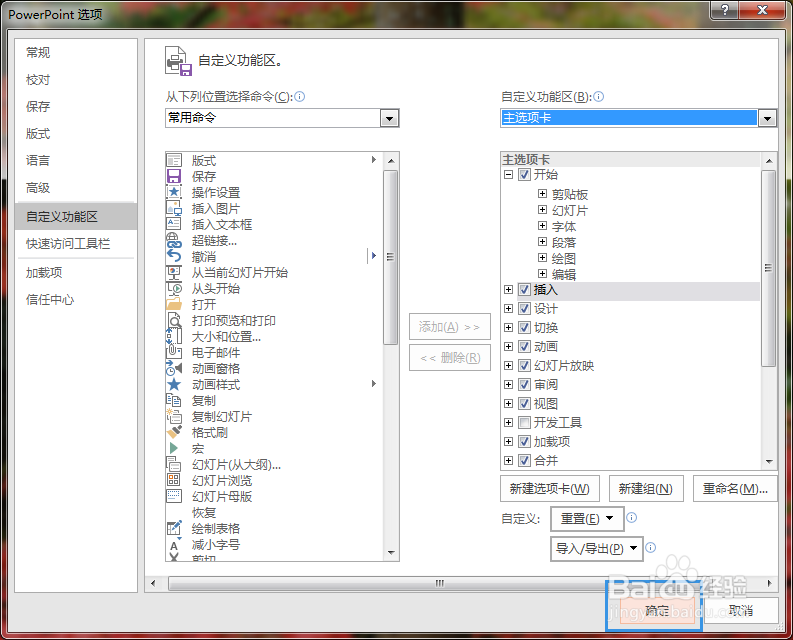Click the 新建组(N) button
This screenshot has width=793, height=640.
point(646,489)
